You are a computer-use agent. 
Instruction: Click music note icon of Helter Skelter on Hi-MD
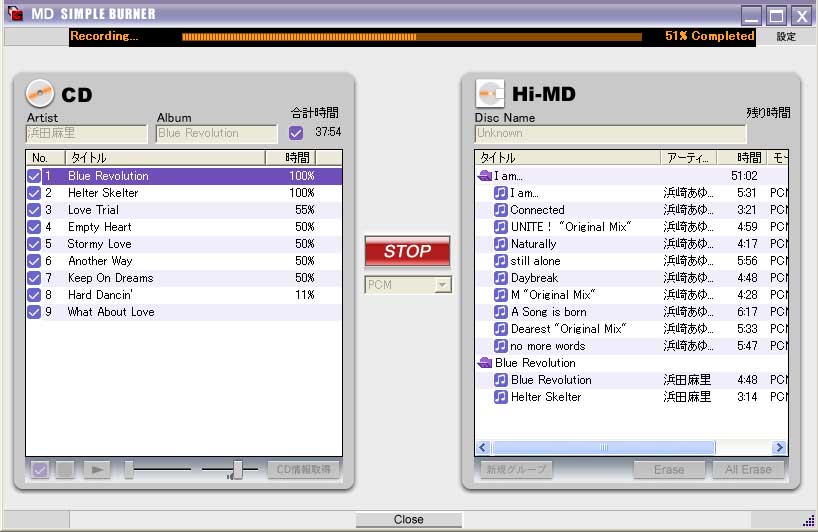pos(500,396)
